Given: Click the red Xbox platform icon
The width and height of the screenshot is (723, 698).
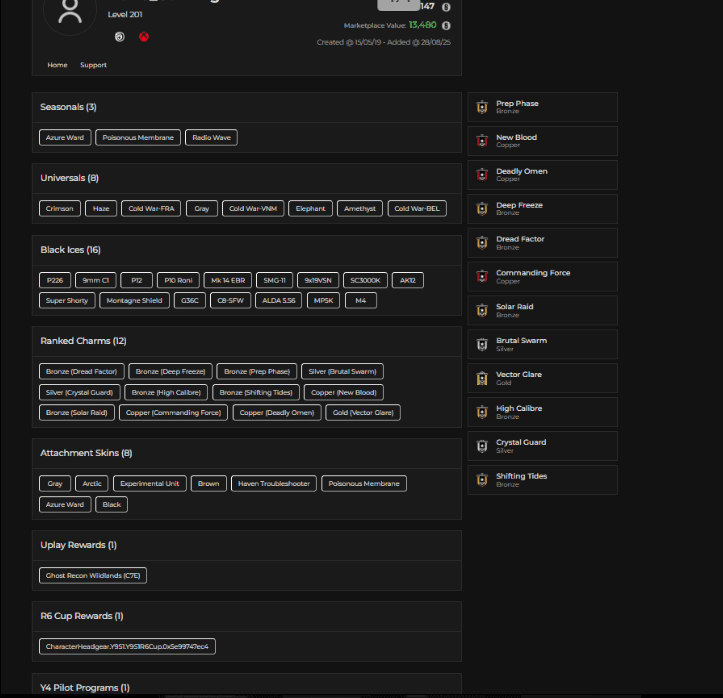Looking at the screenshot, I should coord(144,37).
